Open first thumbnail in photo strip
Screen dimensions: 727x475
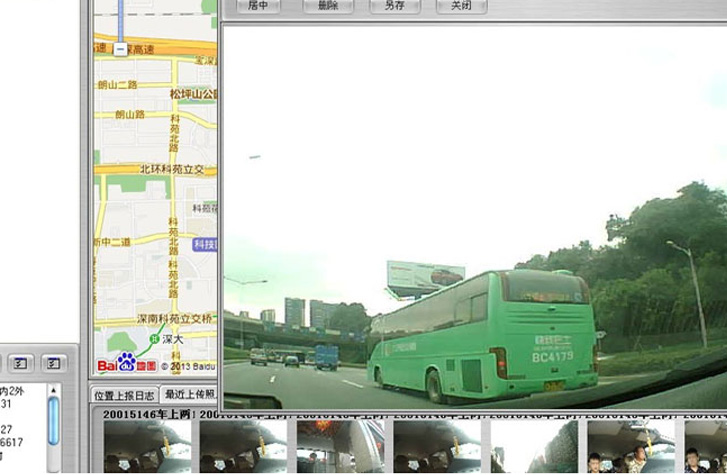148,446
